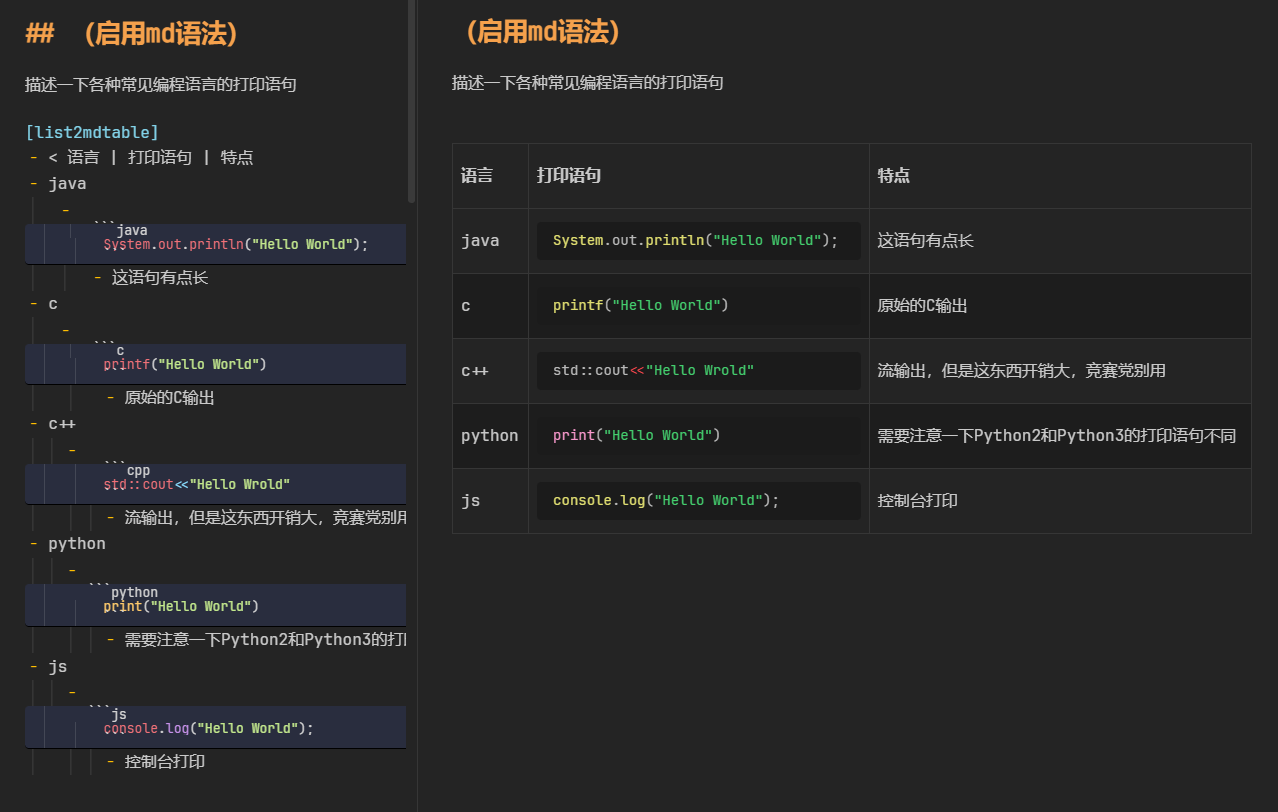Viewport: 1278px width, 812px height.
Task: Click the description paragraph in the source editor
Action: (160, 84)
